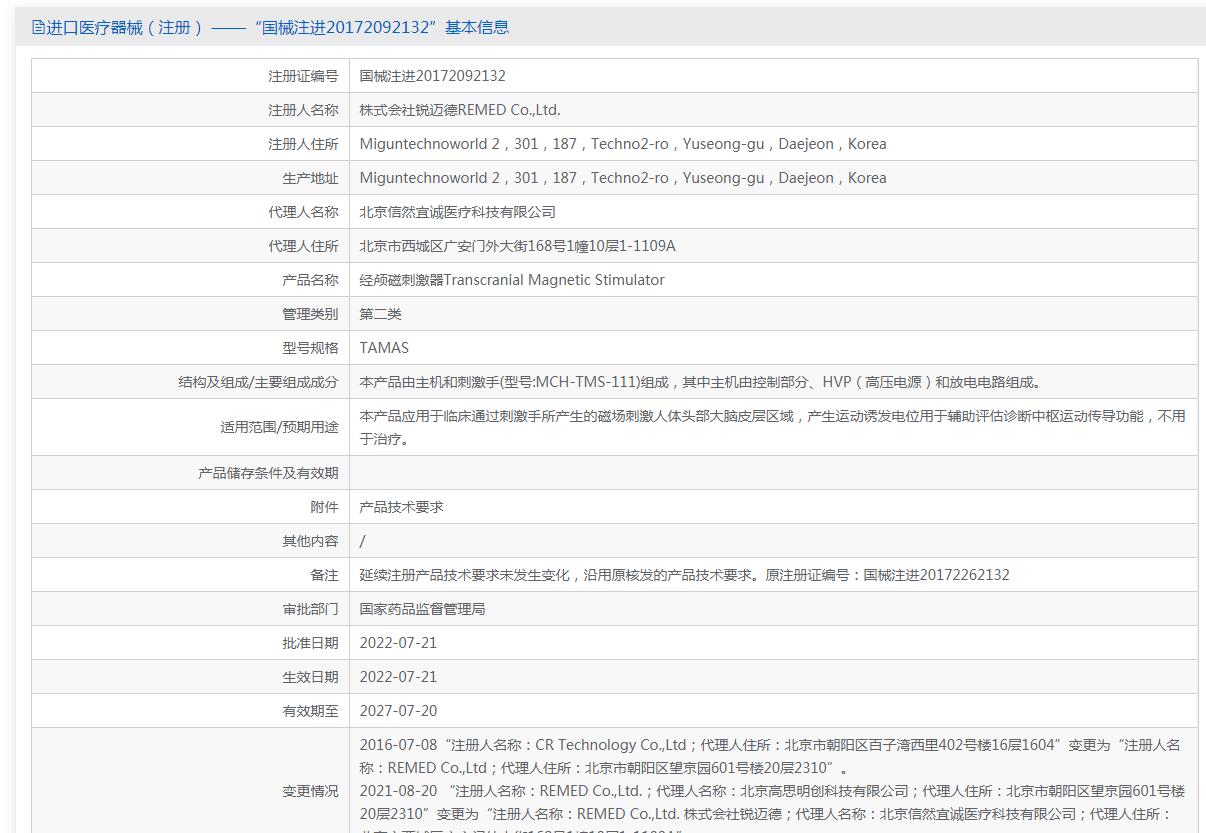Select the value 株式会社锐迈德REMED Co.,Ltd.
The height and width of the screenshot is (833, 1206).
coord(460,110)
